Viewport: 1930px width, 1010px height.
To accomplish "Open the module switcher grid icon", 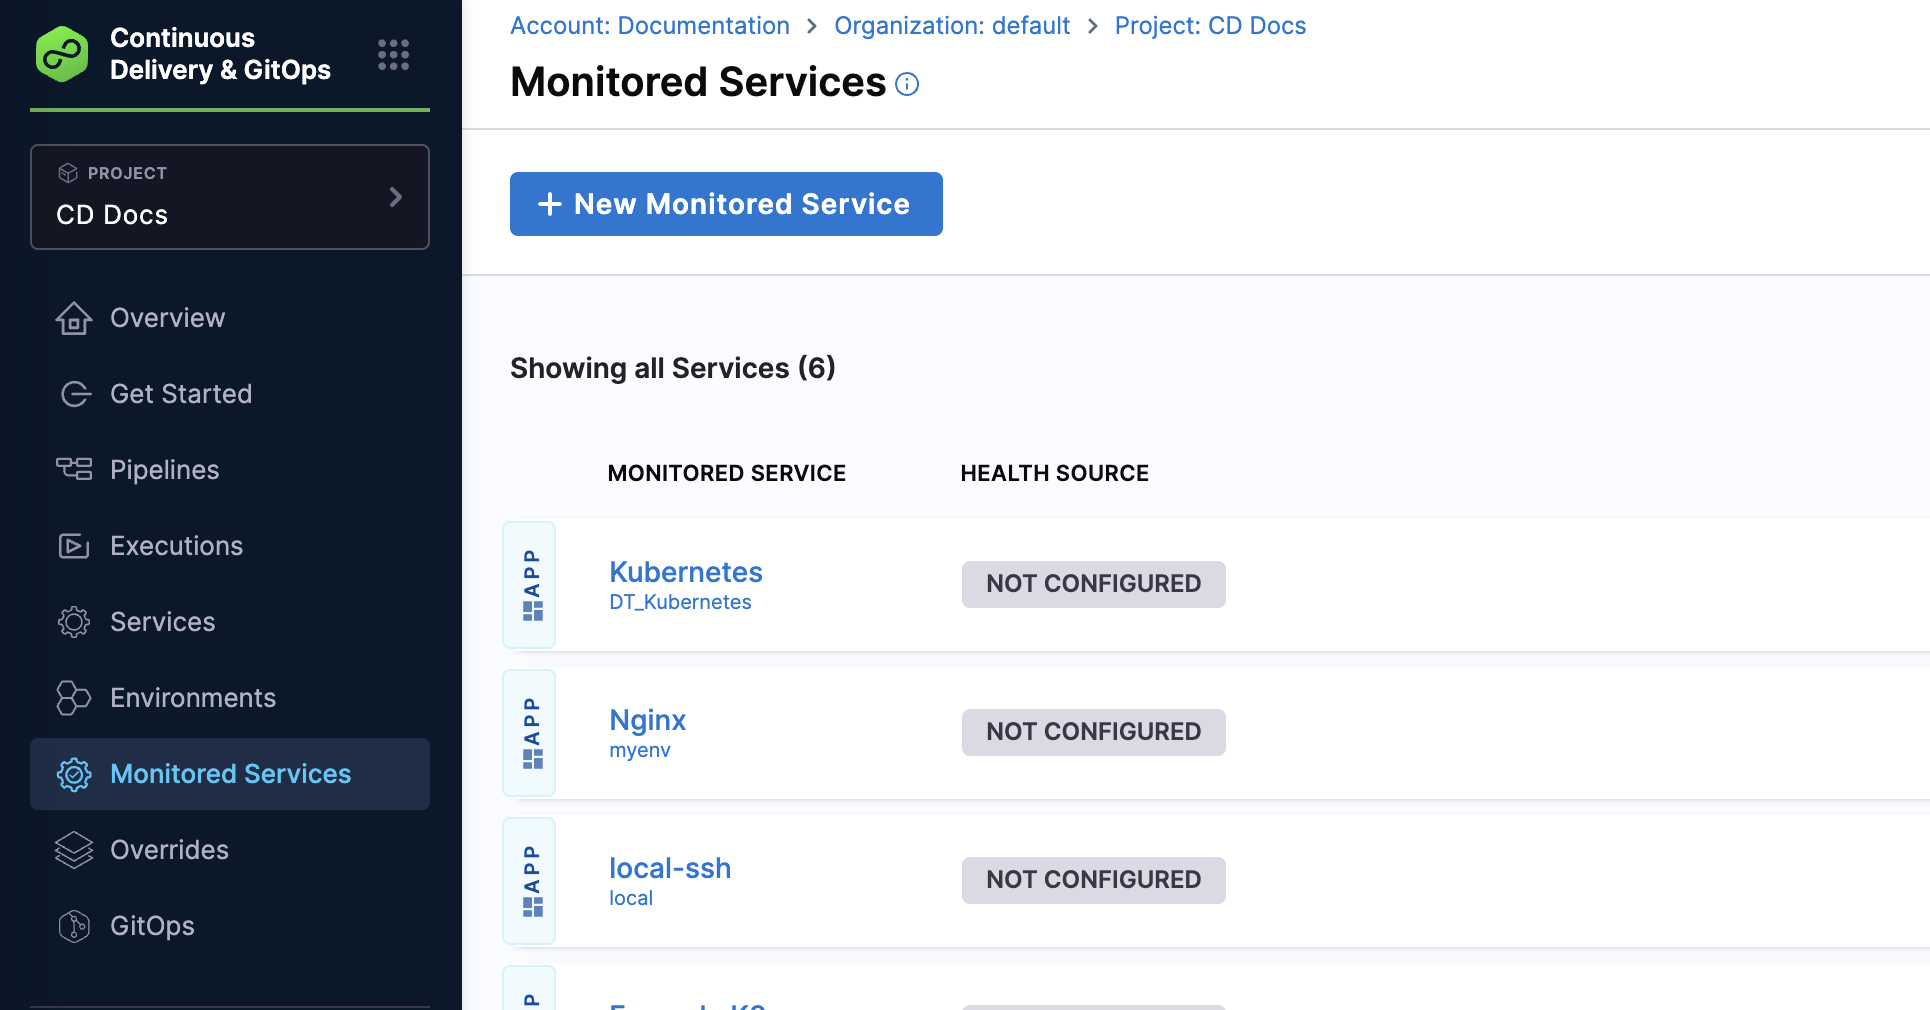I will click(x=393, y=55).
